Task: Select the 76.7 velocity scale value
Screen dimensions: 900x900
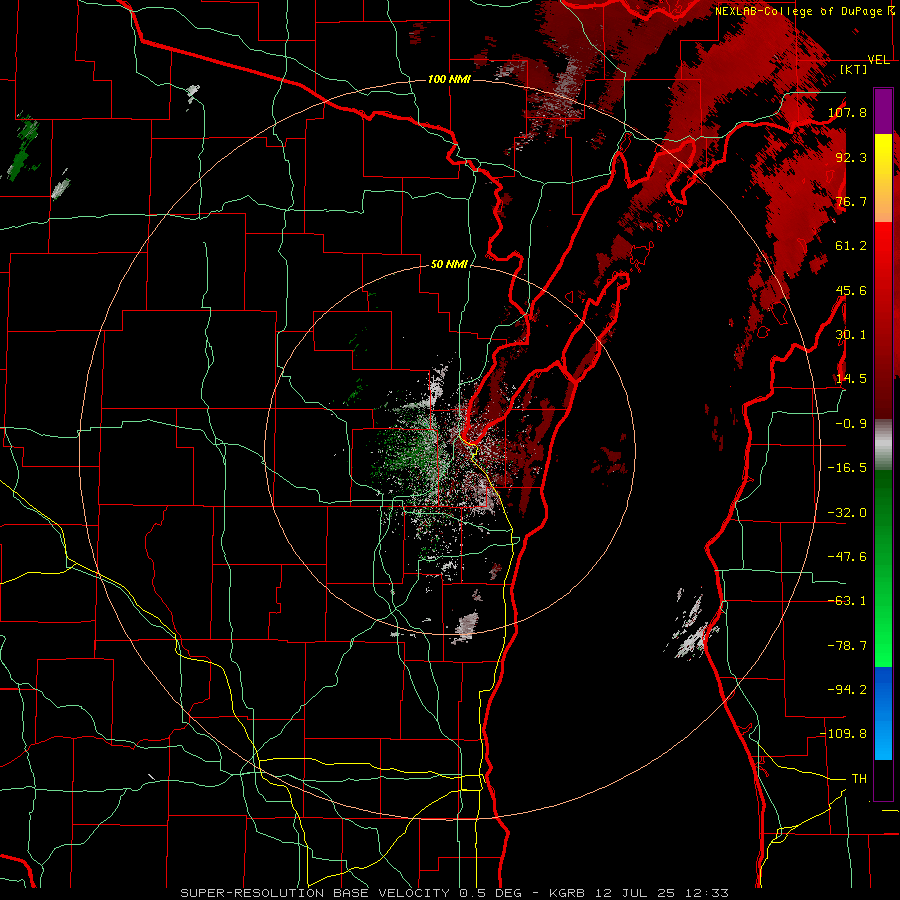Action: 851,201
